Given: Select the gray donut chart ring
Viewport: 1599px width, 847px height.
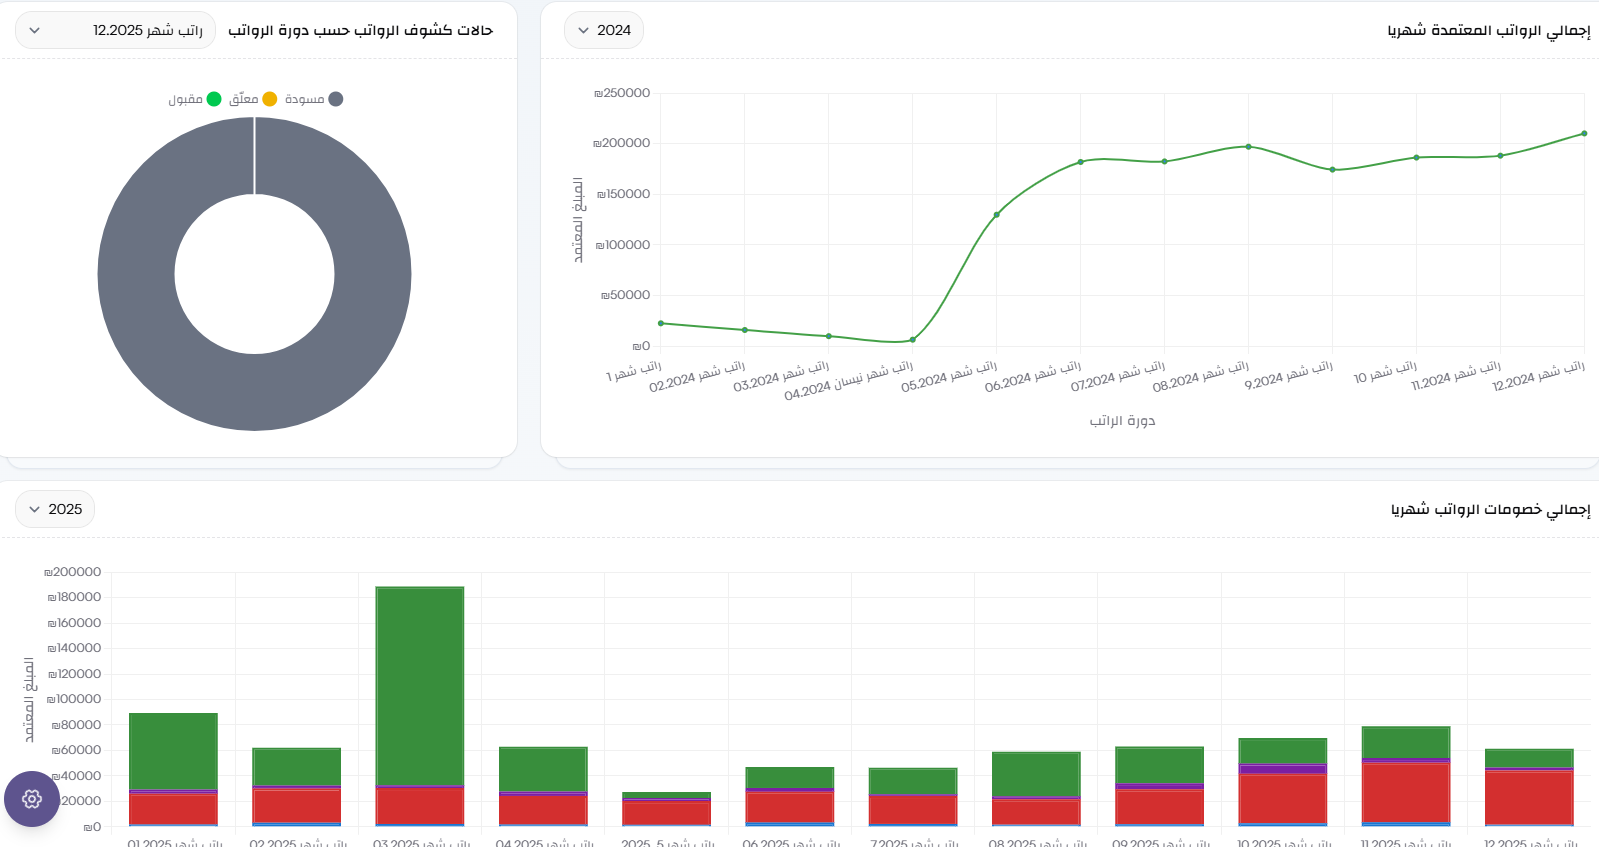Looking at the screenshot, I should click(135, 274).
